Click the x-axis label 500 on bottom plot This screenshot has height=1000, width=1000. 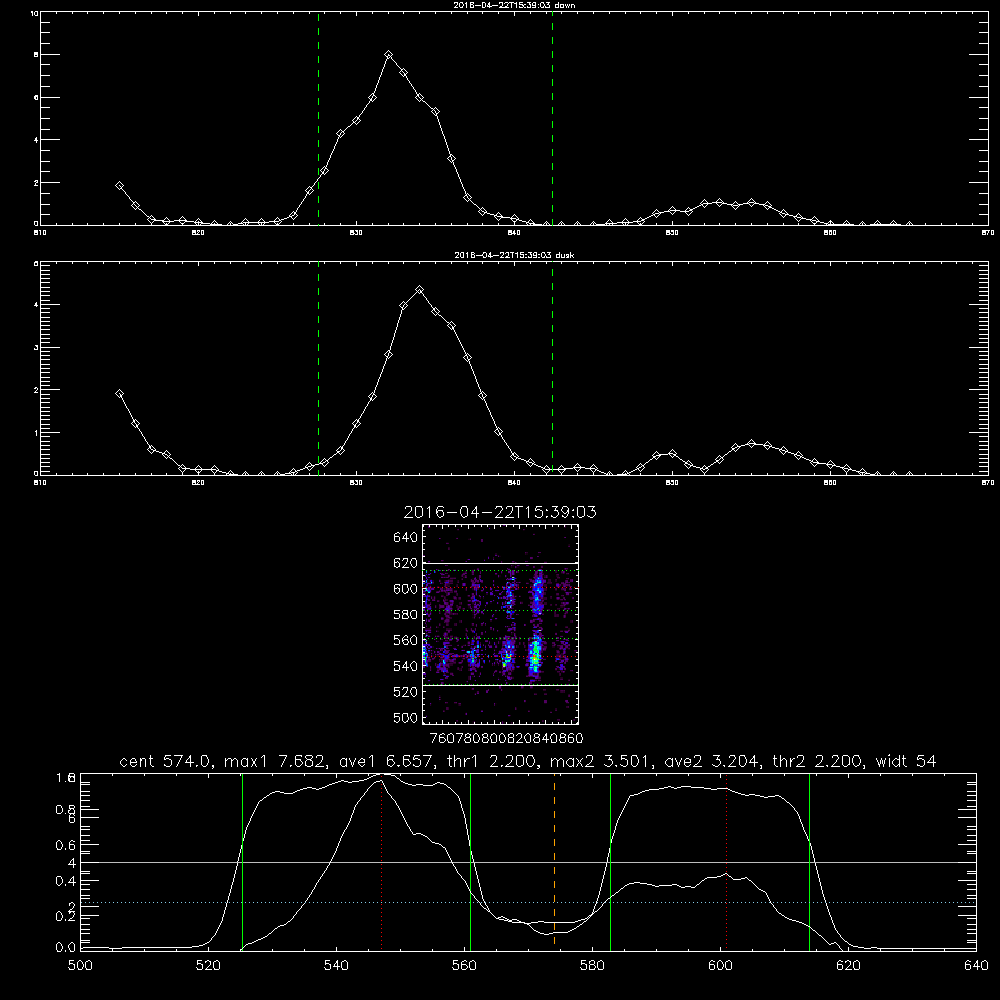(x=80, y=966)
